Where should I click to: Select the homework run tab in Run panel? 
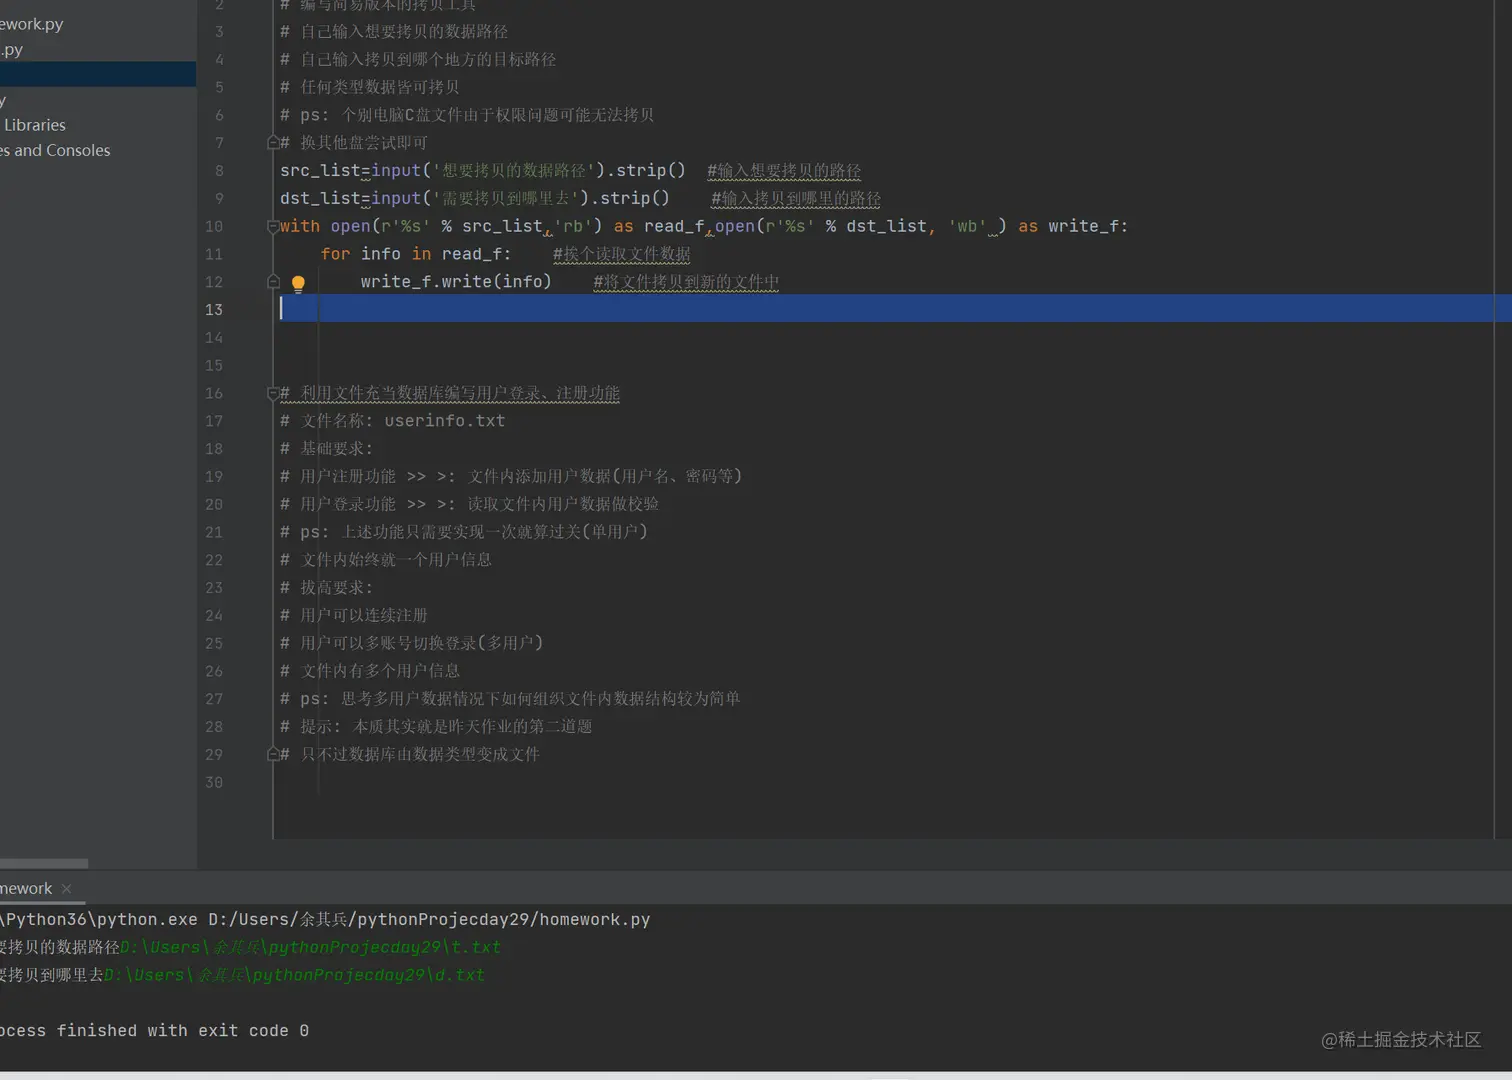[x=26, y=888]
